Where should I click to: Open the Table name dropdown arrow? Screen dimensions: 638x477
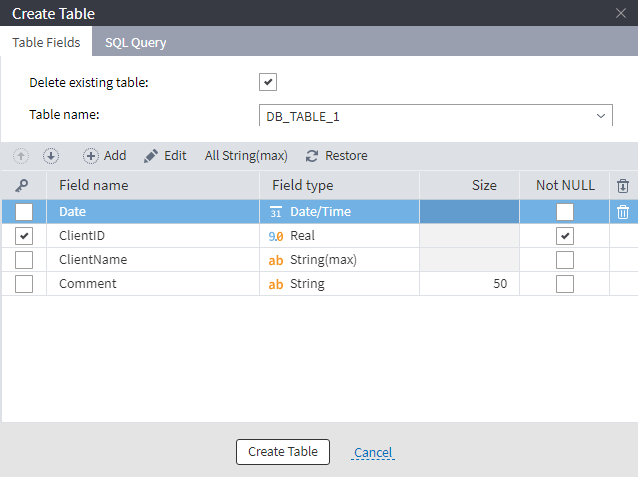pos(601,116)
